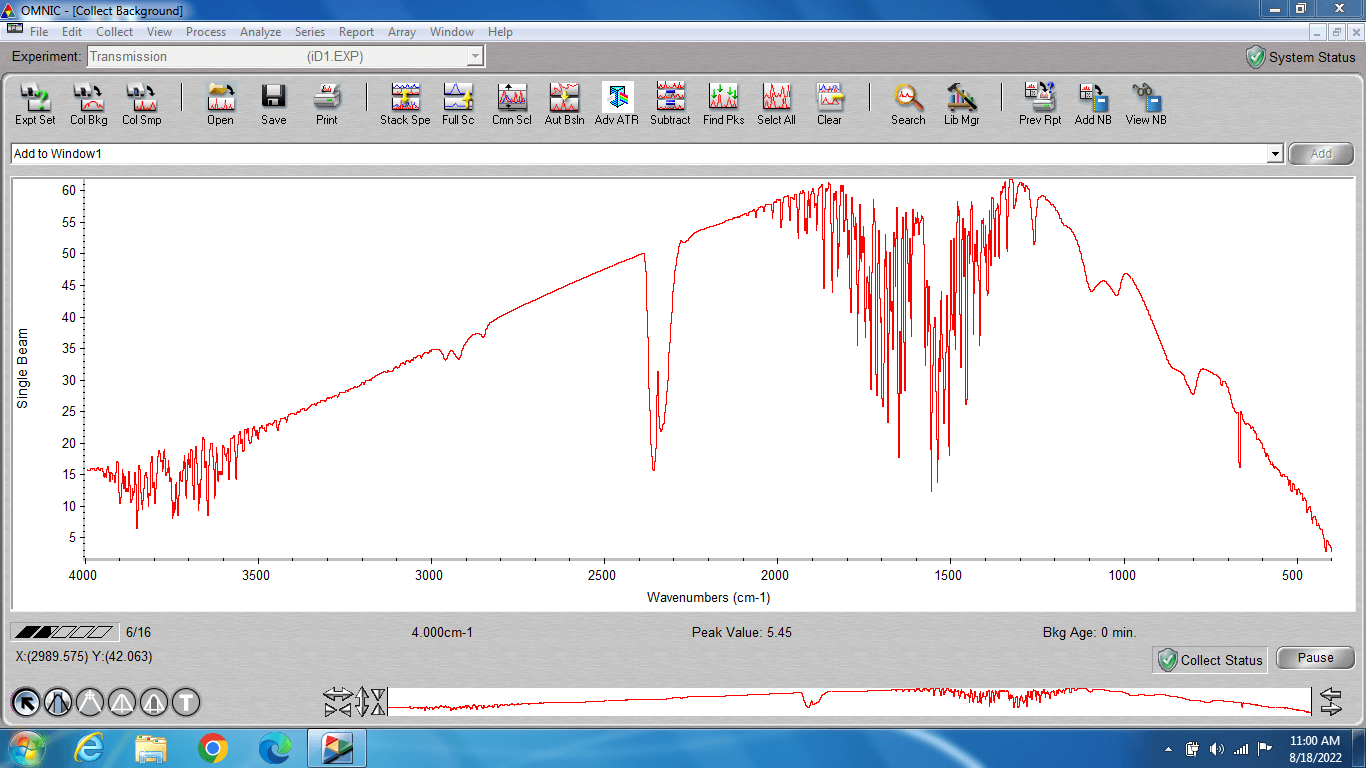Switch to the region palette tool

pyautogui.click(x=58, y=703)
